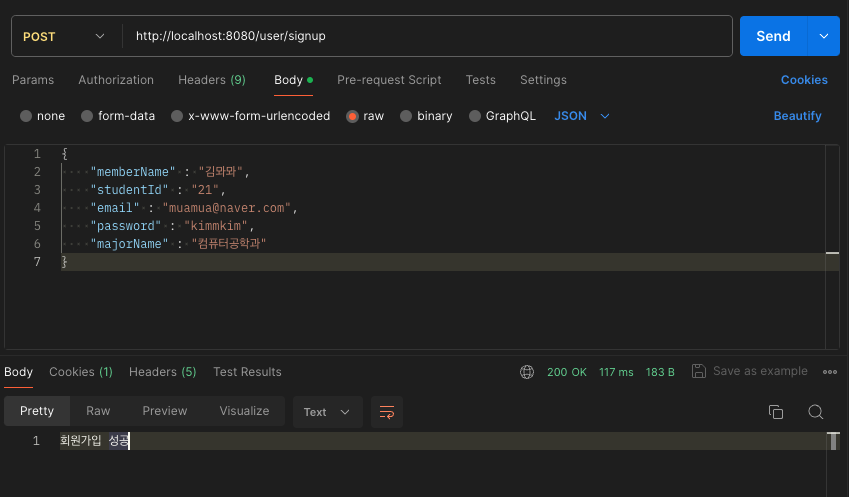Screen dimensions: 849x497
Task: Open the Cookies link
Action: tap(804, 80)
